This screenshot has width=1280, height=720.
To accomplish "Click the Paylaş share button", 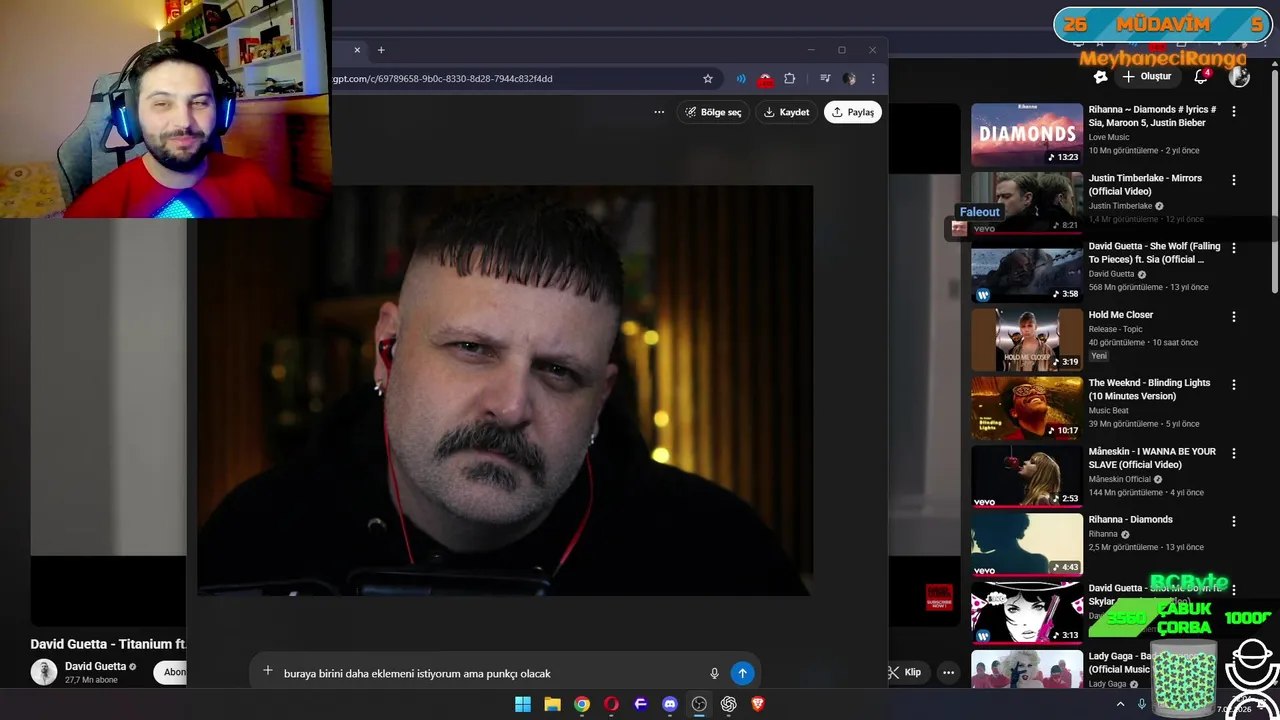I will point(853,112).
